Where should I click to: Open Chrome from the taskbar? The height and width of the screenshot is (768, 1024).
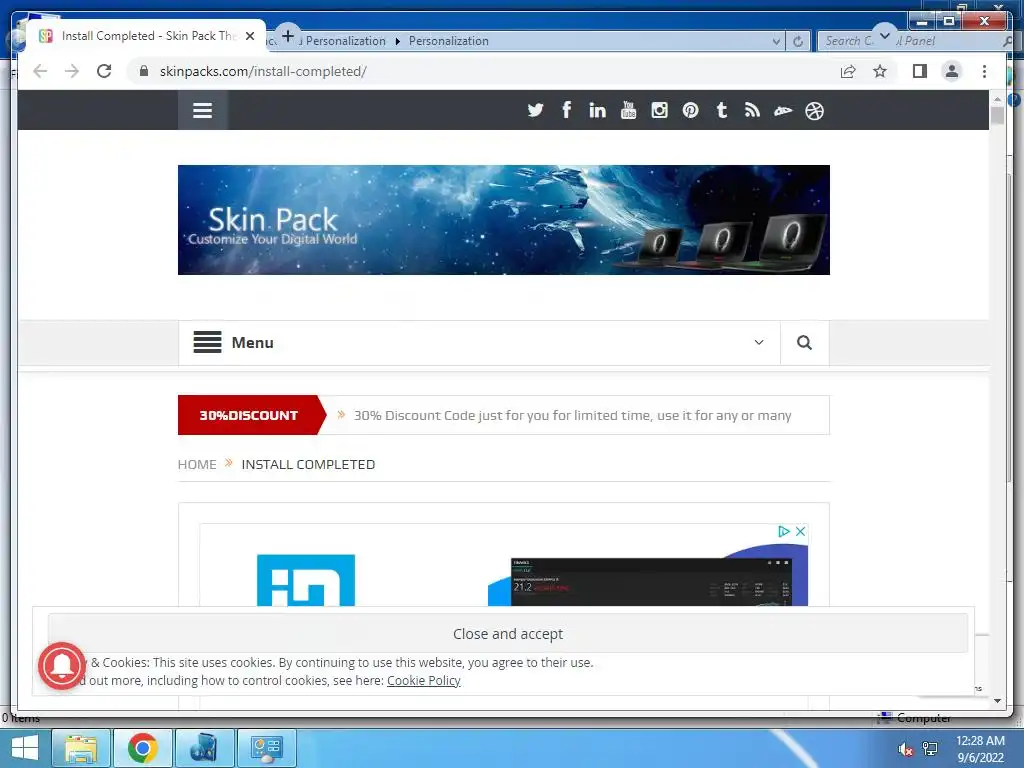pos(142,748)
